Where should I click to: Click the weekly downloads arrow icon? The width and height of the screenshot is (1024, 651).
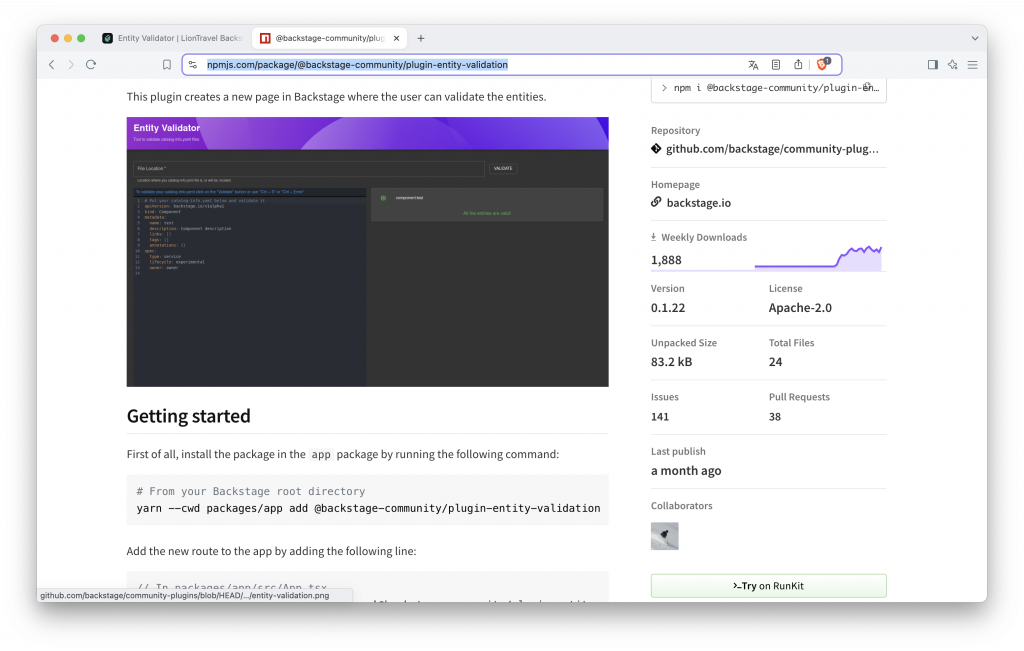tap(654, 237)
